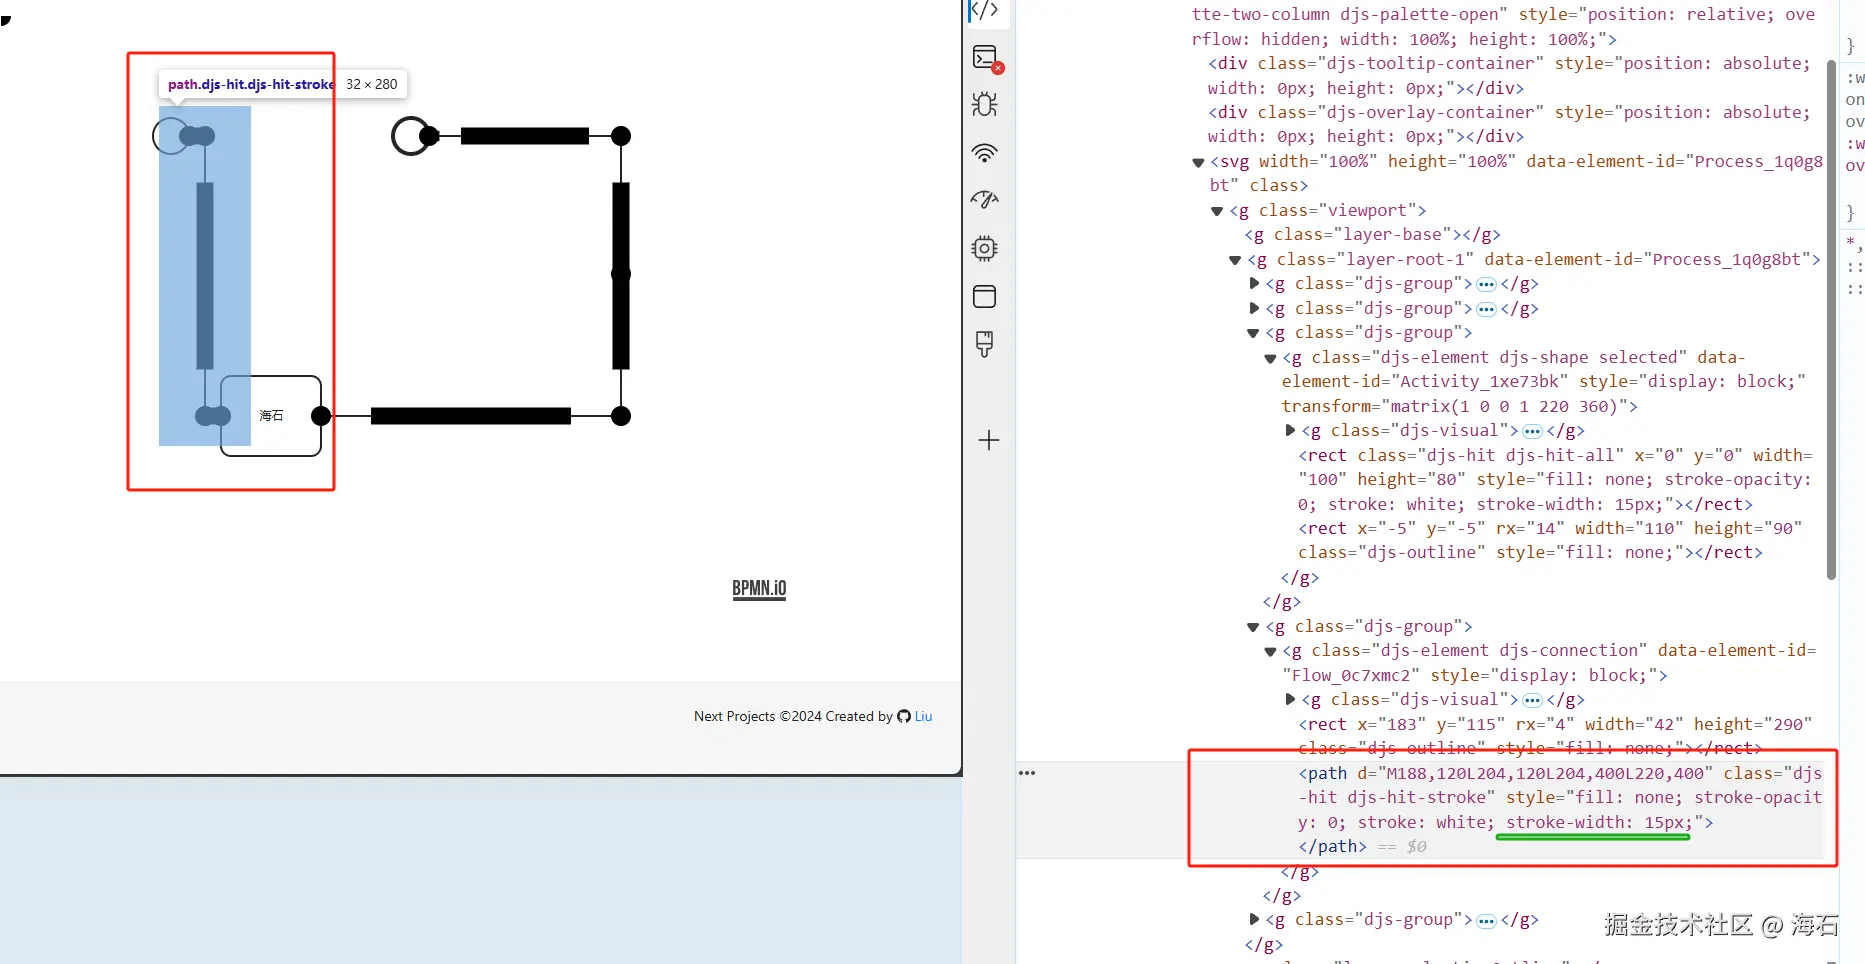Expand the djs-visual node under Activity_1xe73bk
The height and width of the screenshot is (964, 1865).
pyautogui.click(x=1290, y=431)
